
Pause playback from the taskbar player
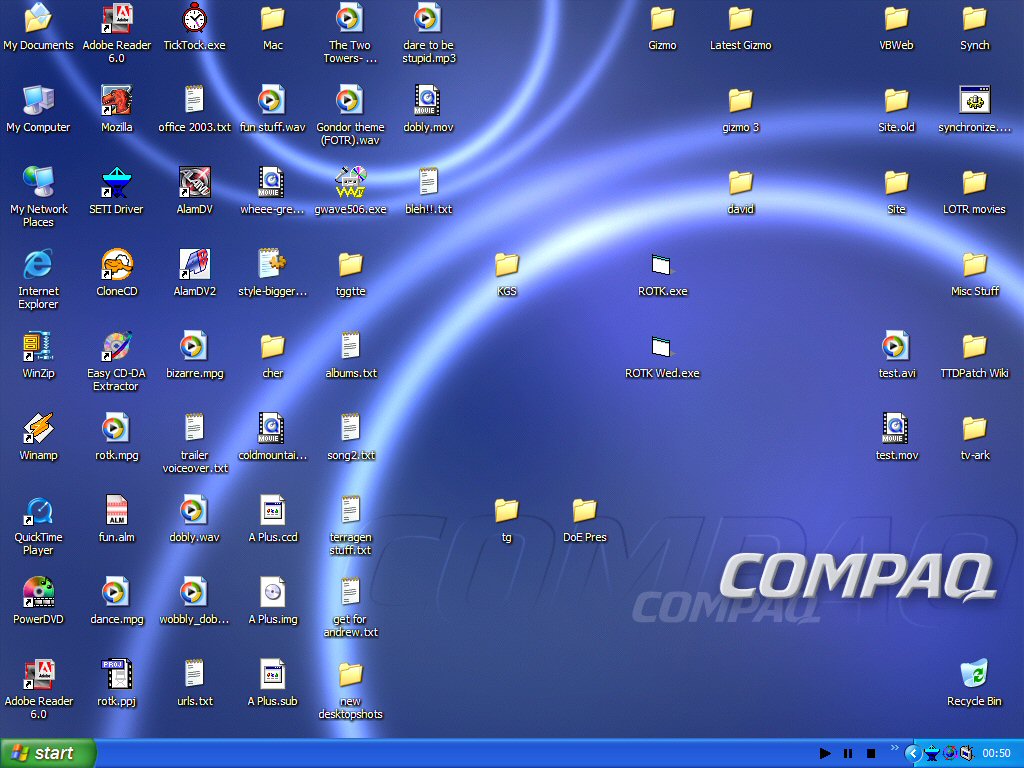click(x=848, y=753)
